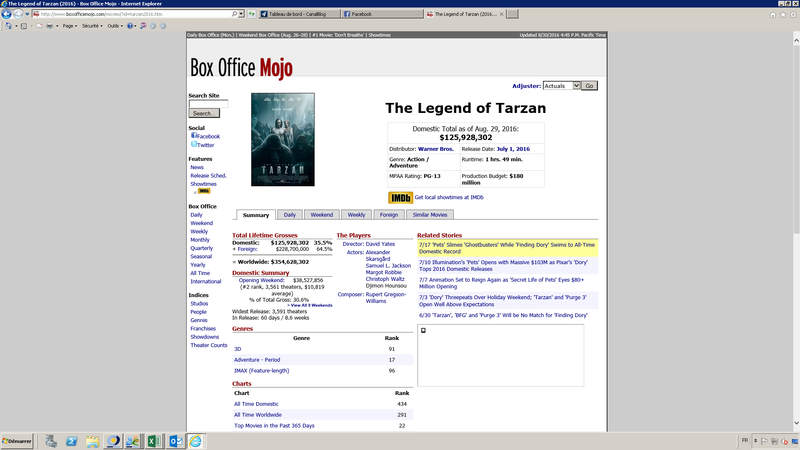
Task: Open the Home icon in IE command bar
Action: [9, 26]
